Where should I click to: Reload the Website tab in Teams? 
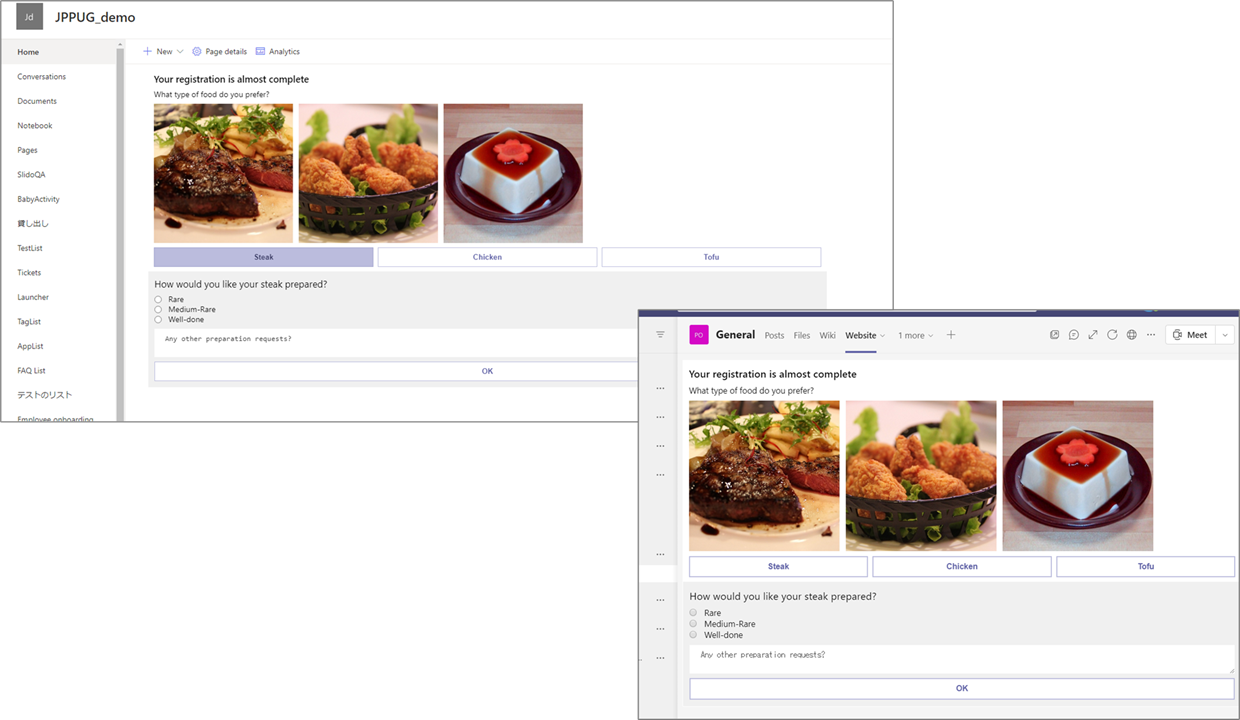[1112, 335]
